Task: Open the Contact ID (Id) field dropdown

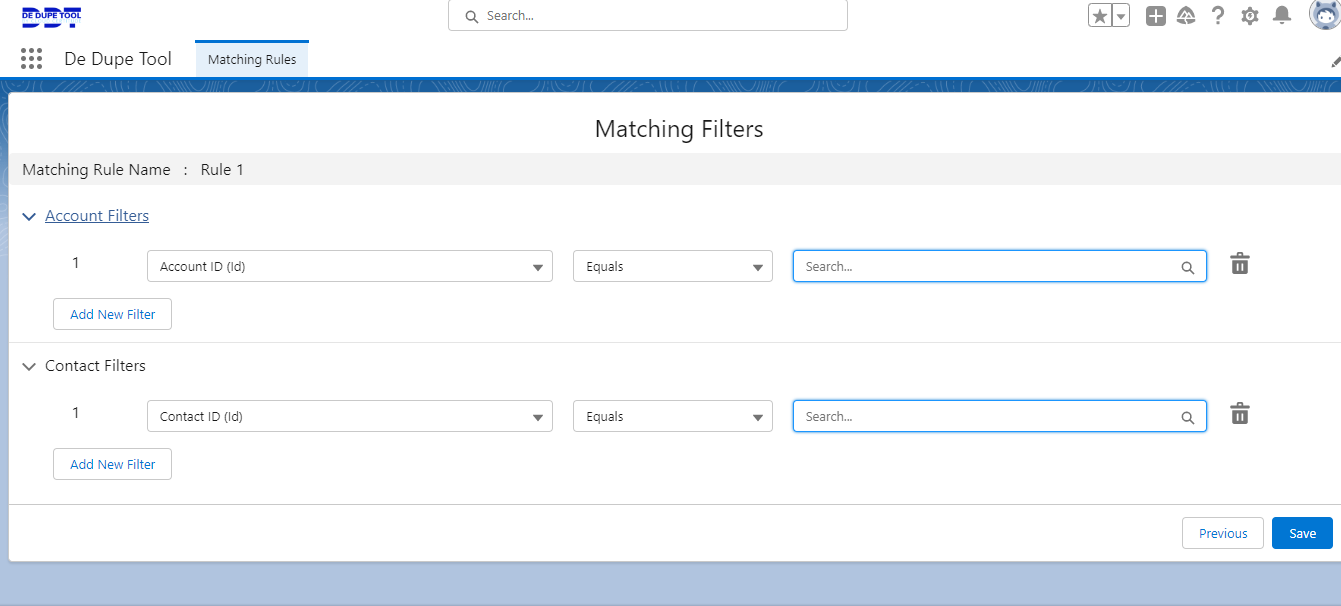Action: (349, 417)
